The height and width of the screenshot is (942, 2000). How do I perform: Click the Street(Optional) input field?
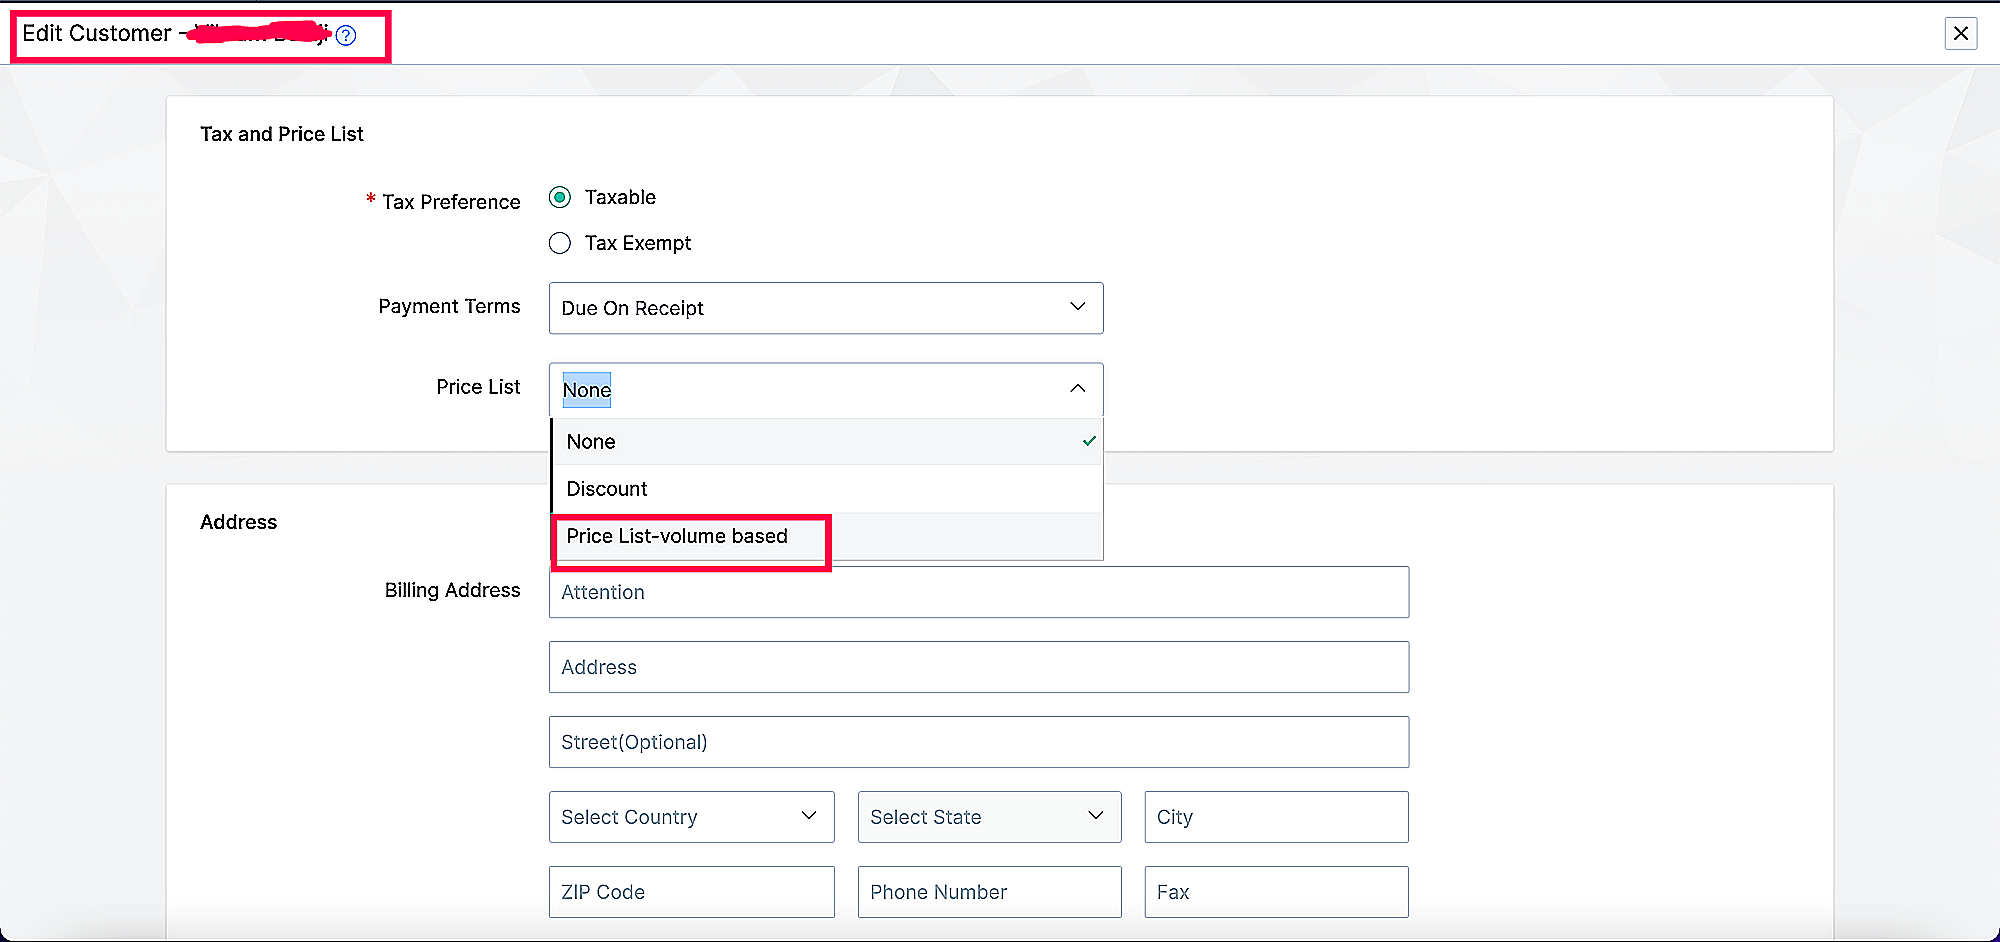pyautogui.click(x=978, y=742)
